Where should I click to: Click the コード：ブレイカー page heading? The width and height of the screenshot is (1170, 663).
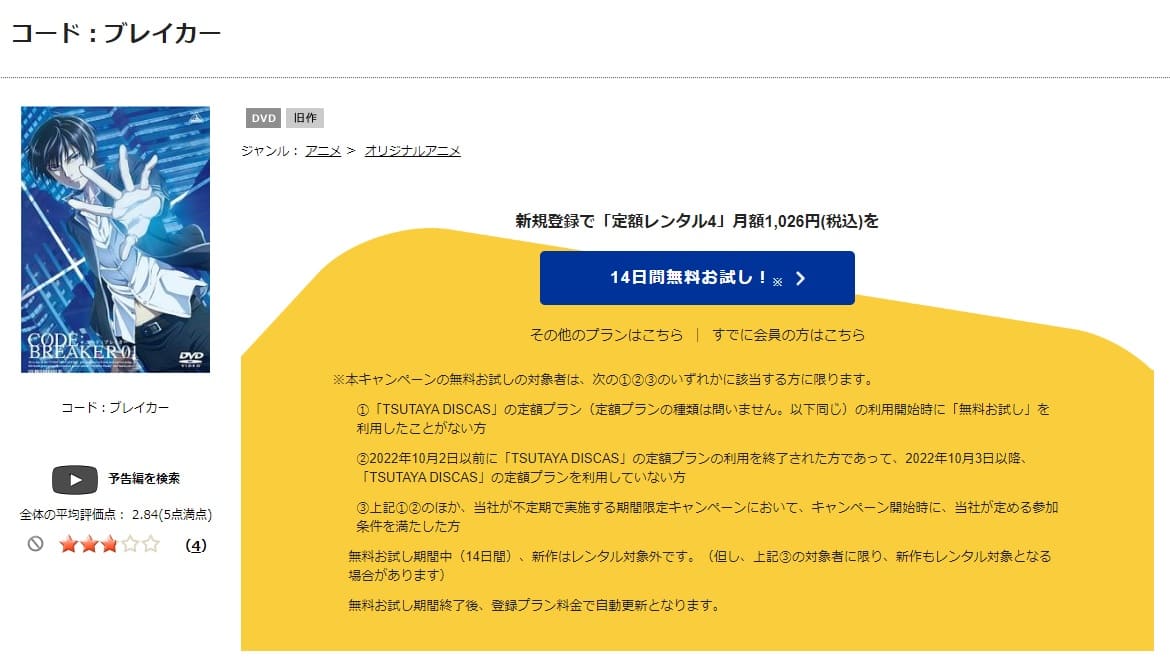click(116, 34)
